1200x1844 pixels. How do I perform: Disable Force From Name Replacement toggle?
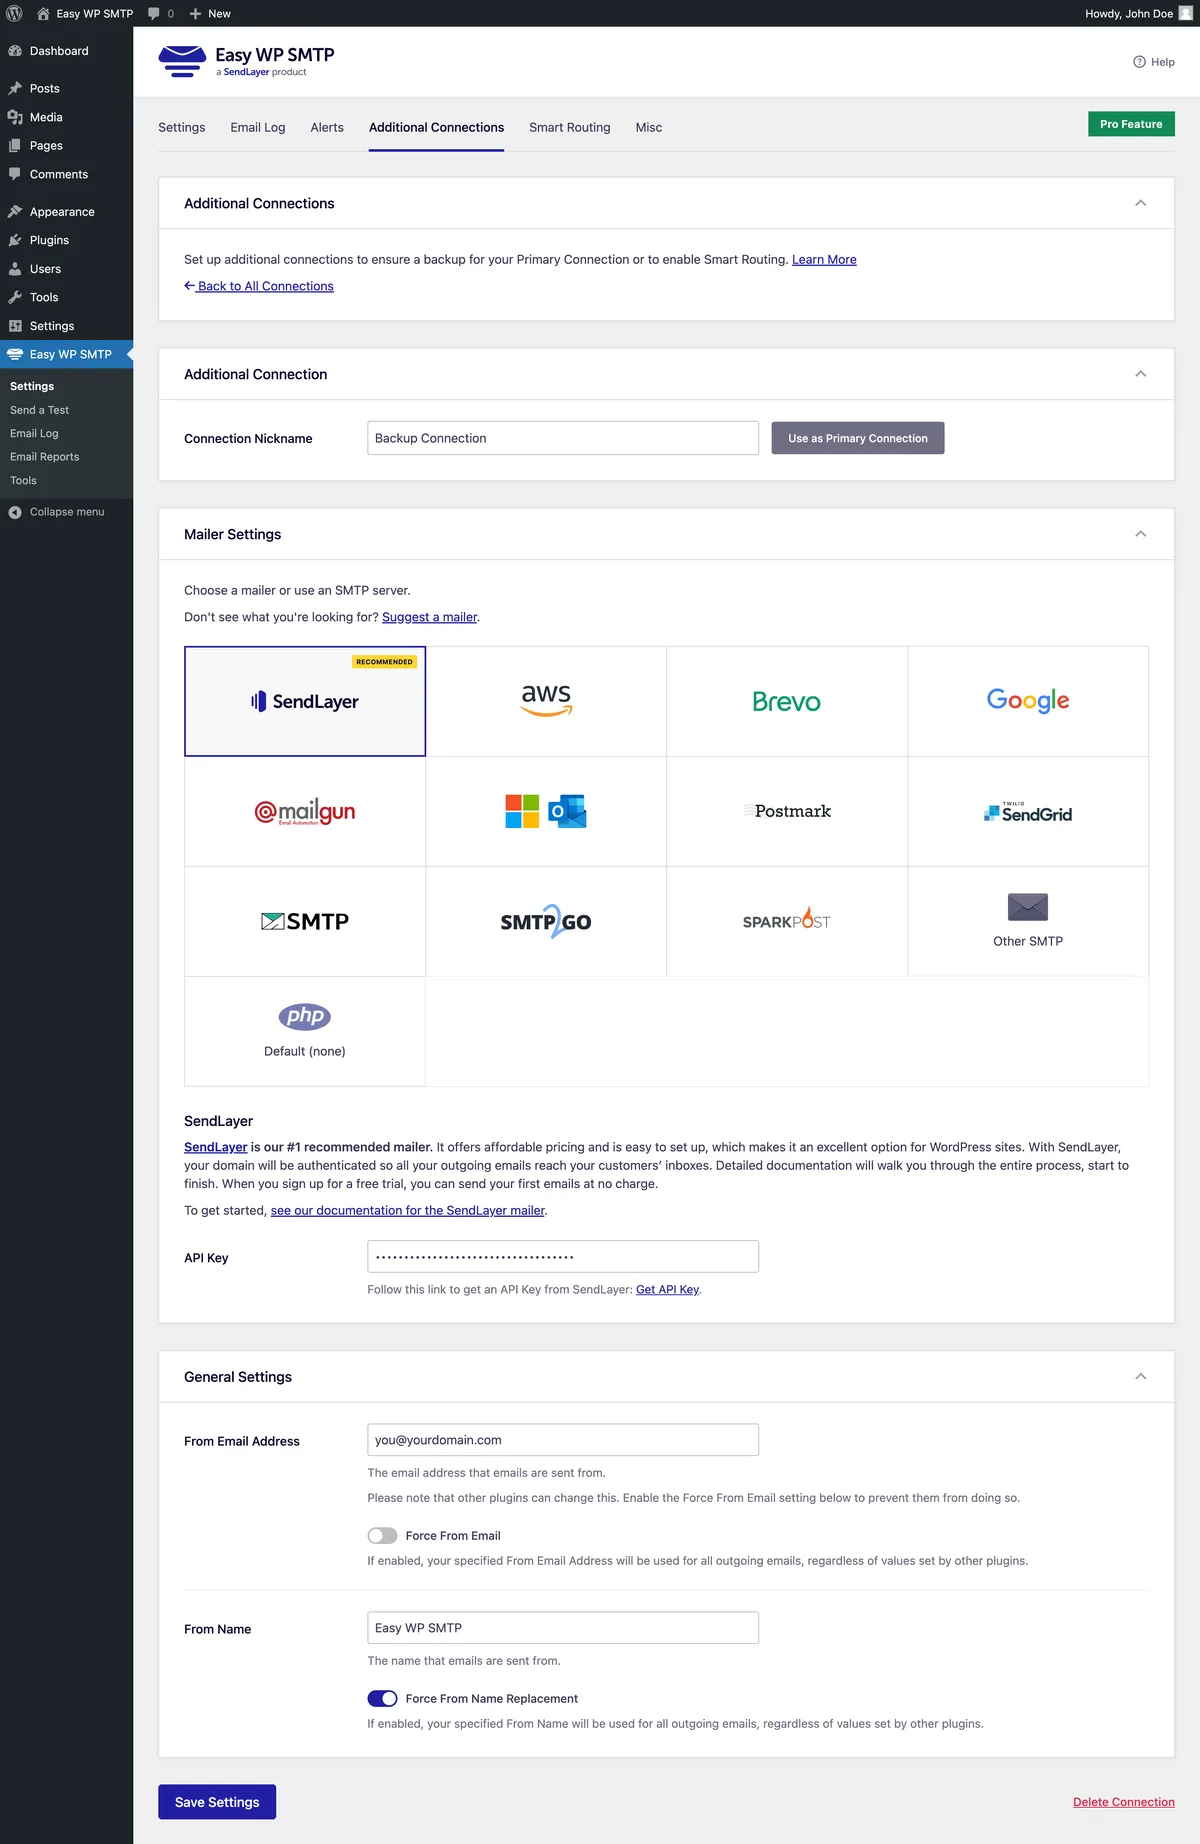point(382,1698)
